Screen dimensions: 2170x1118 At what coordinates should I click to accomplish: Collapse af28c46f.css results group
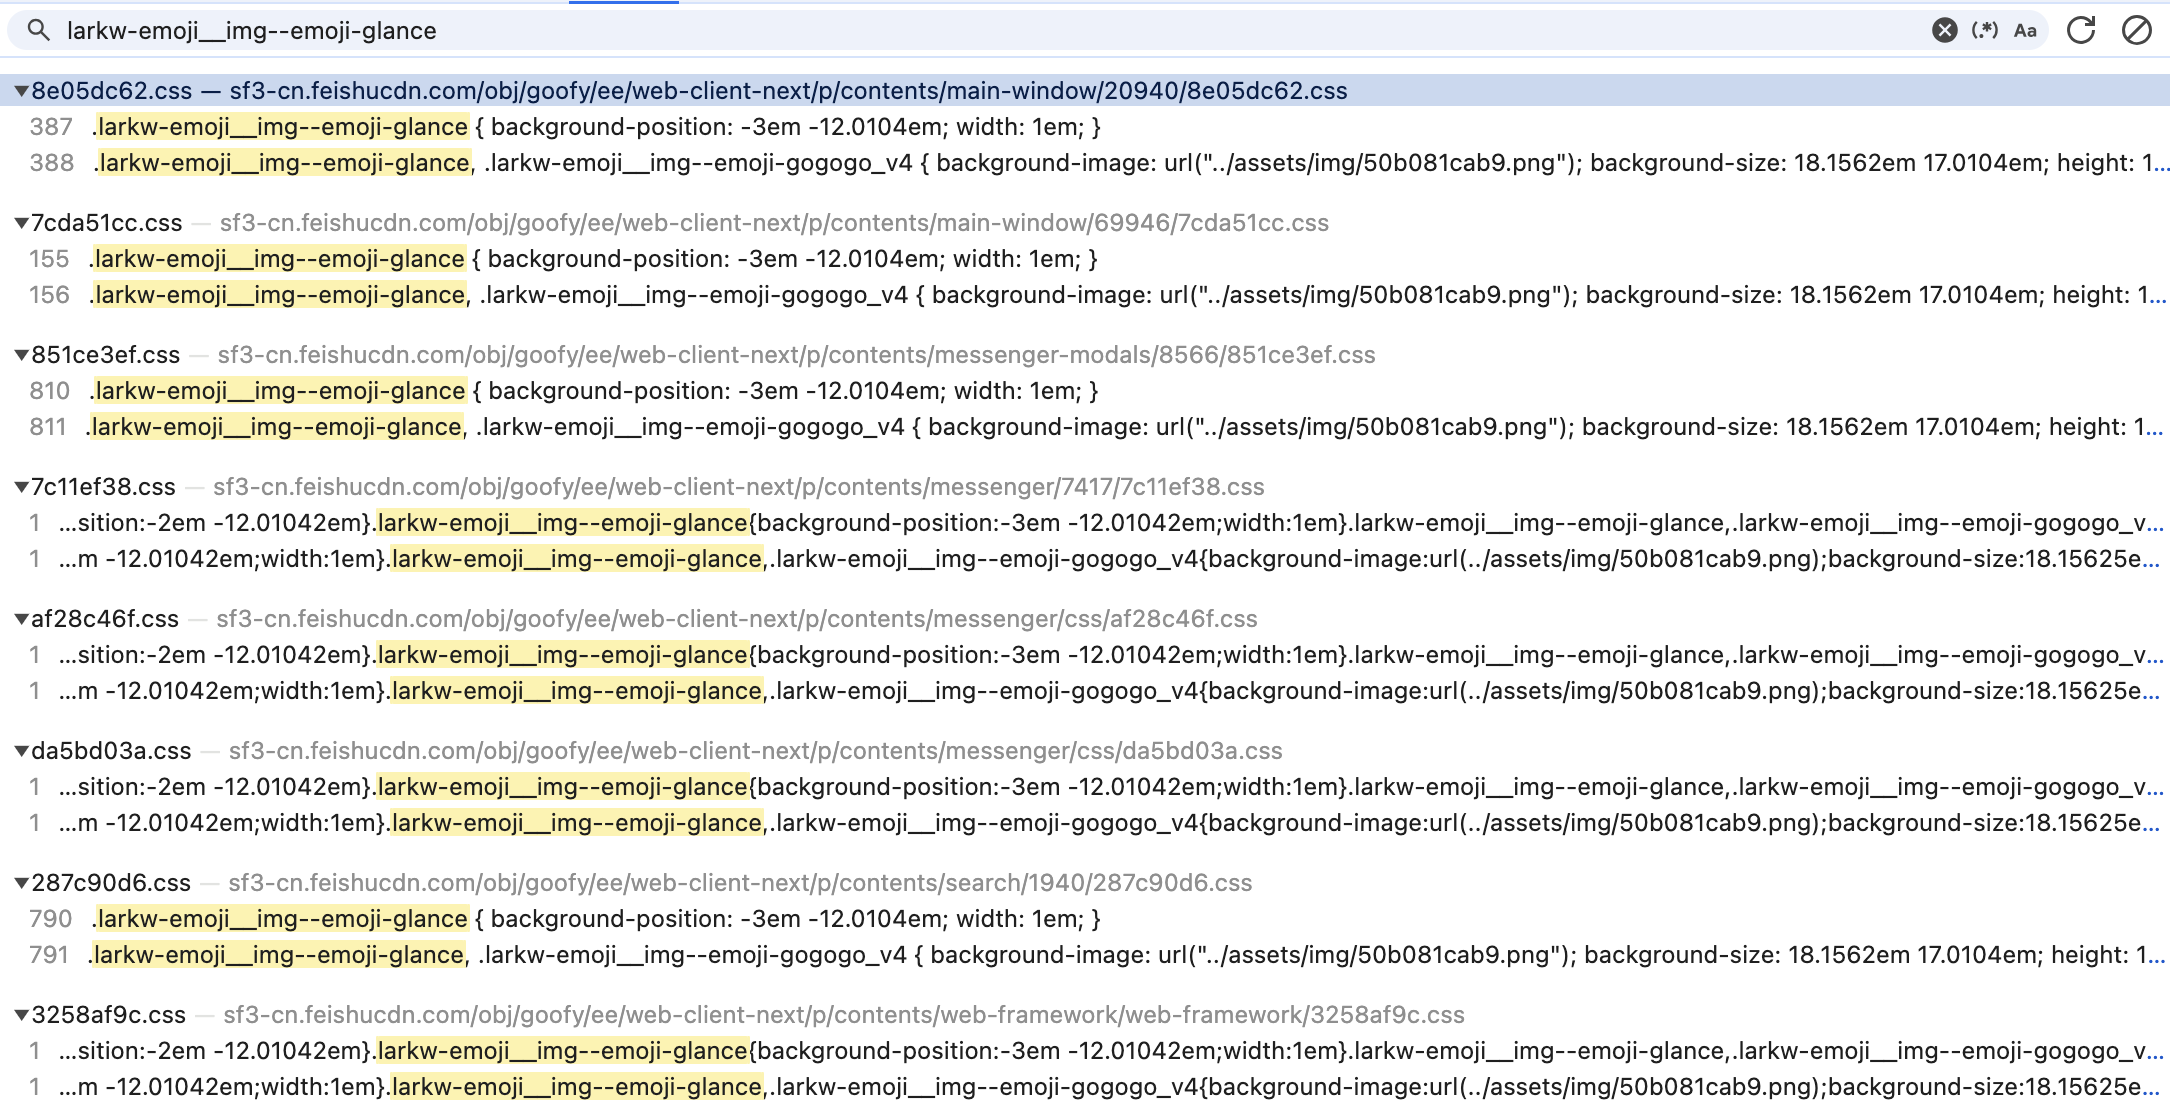[20, 619]
